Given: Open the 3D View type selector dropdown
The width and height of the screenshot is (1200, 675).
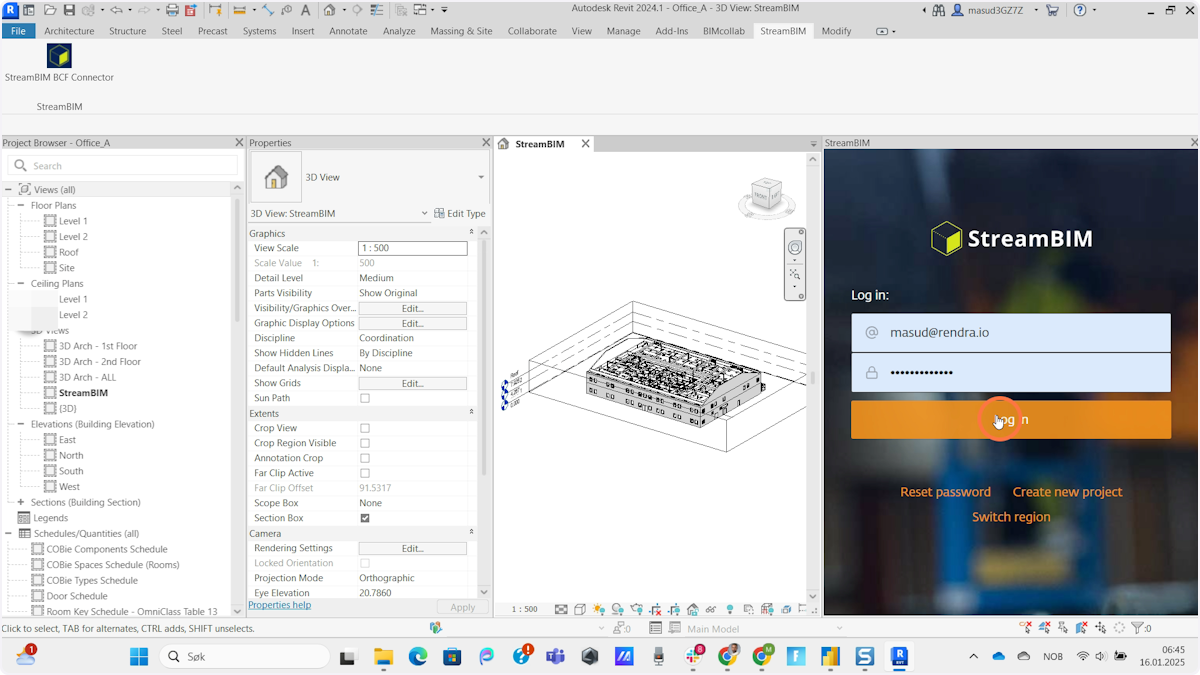Looking at the screenshot, I should [481, 177].
